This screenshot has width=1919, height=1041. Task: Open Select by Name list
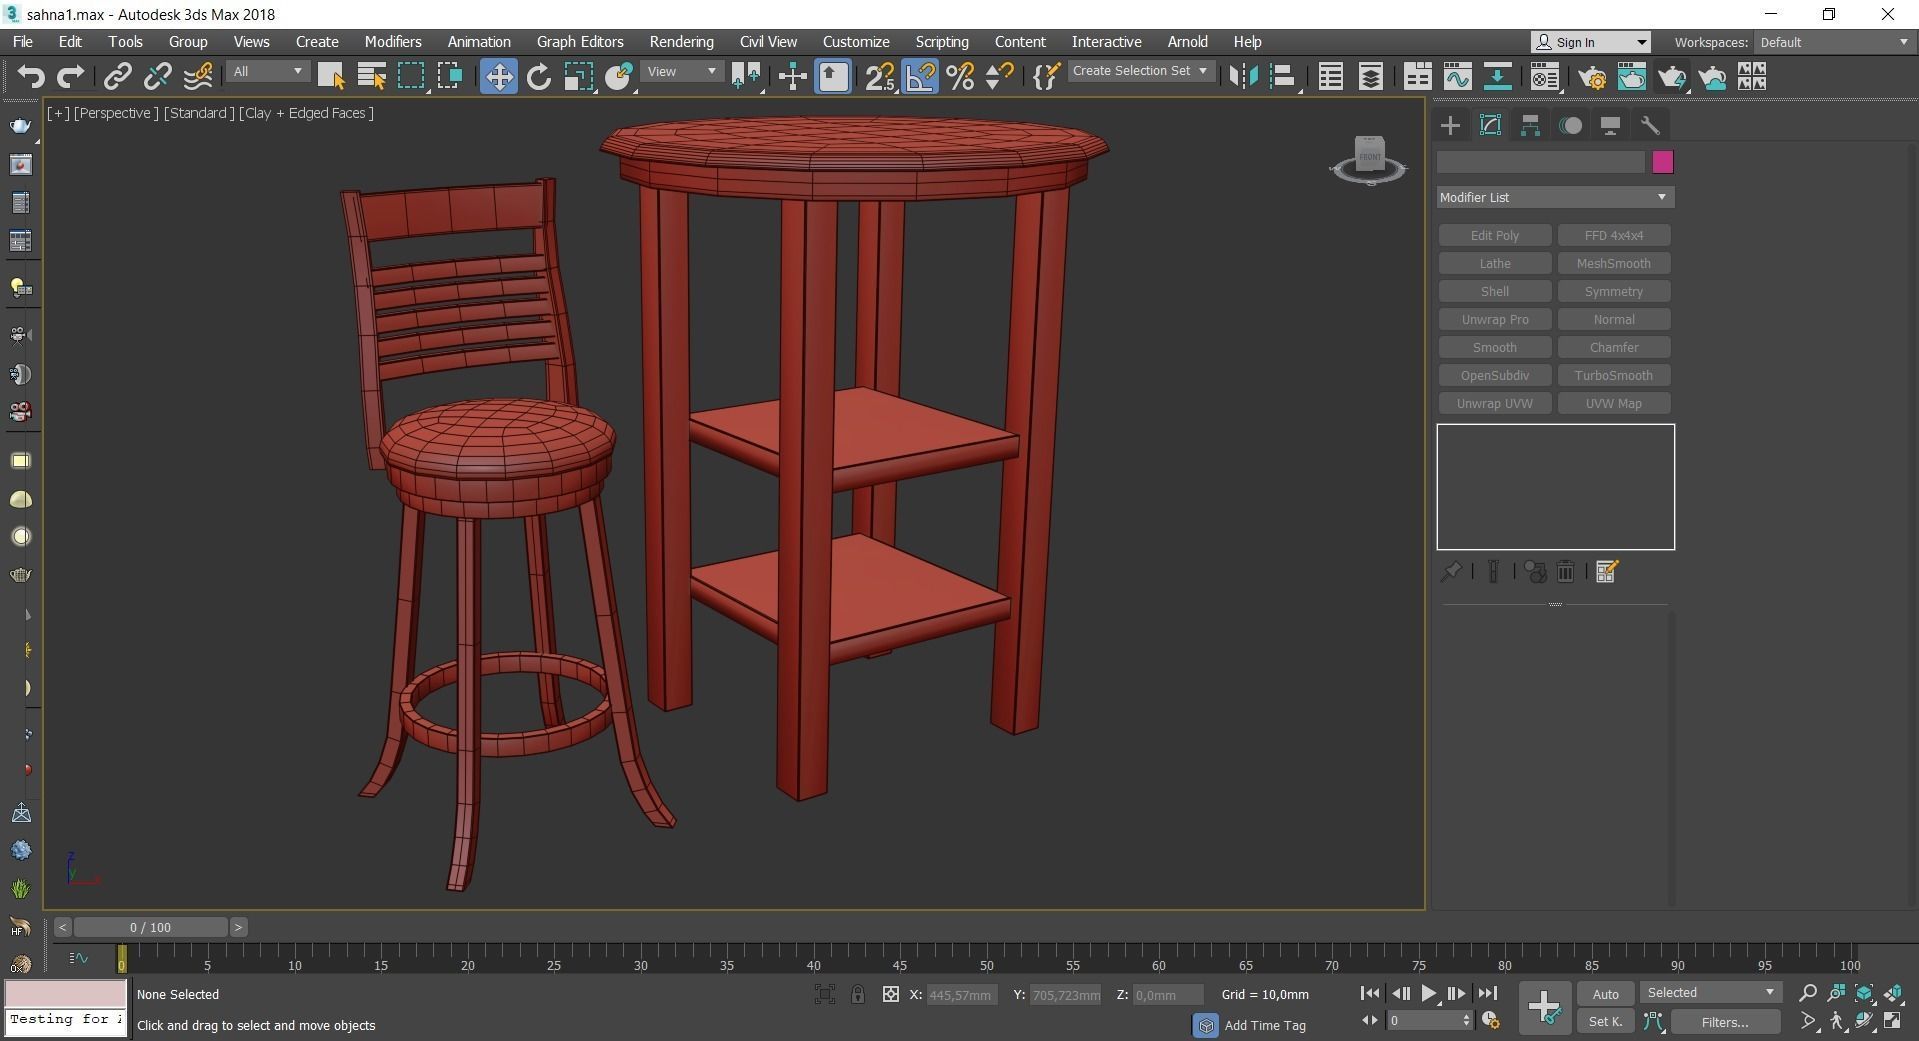pyautogui.click(x=371, y=77)
